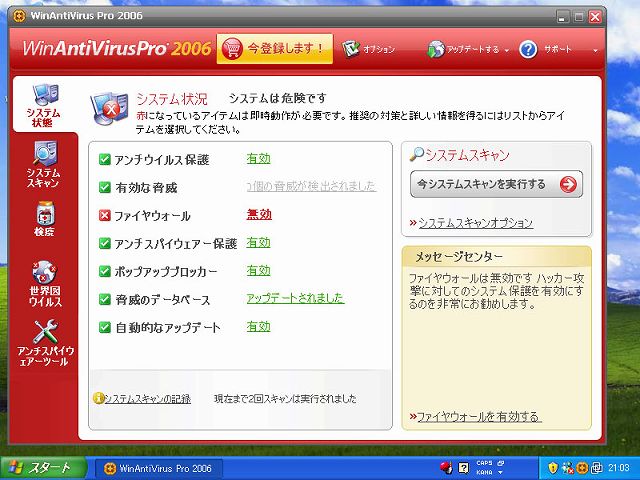Click the ファイヤウォールを有効する link
This screenshot has height=480, width=640.
click(x=479, y=417)
